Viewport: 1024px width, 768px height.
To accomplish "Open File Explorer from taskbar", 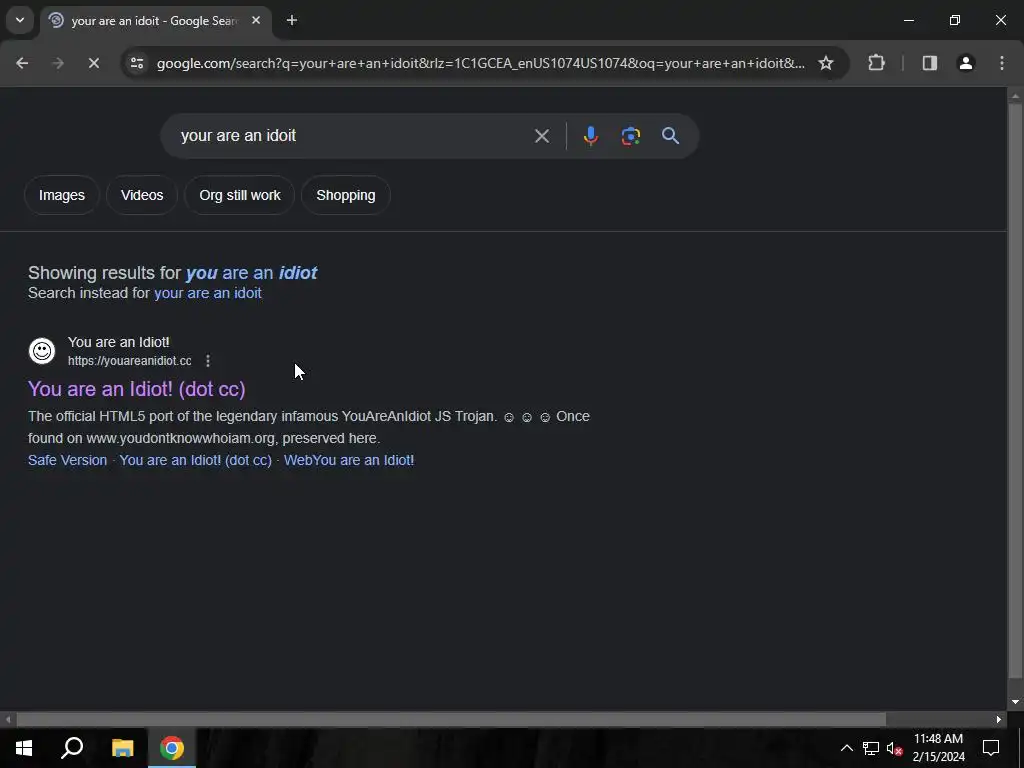I will (x=122, y=748).
